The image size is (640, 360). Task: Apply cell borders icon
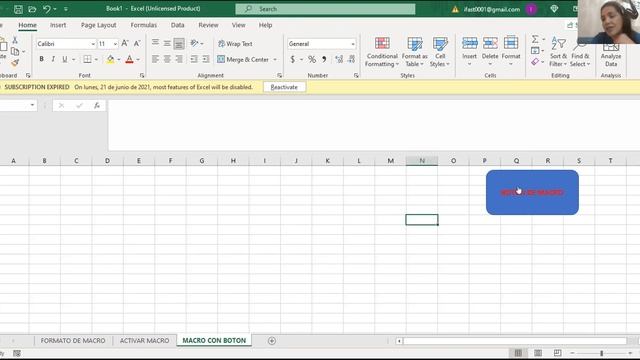tap(87, 59)
